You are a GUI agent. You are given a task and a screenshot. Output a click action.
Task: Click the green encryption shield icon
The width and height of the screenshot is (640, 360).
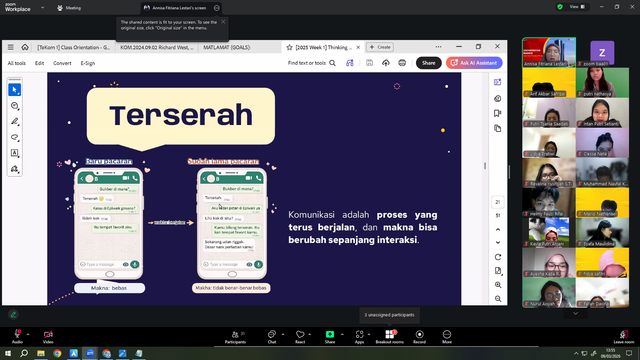(x=560, y=7)
